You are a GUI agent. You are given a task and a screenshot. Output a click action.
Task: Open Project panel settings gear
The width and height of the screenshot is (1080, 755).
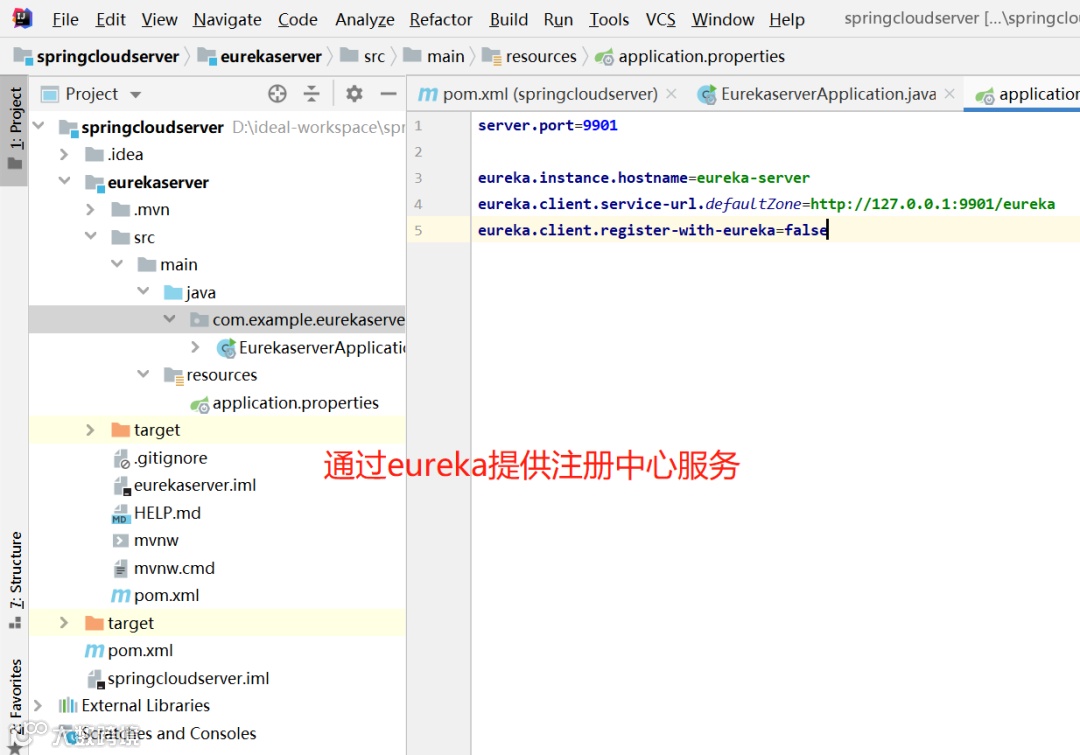(x=354, y=94)
